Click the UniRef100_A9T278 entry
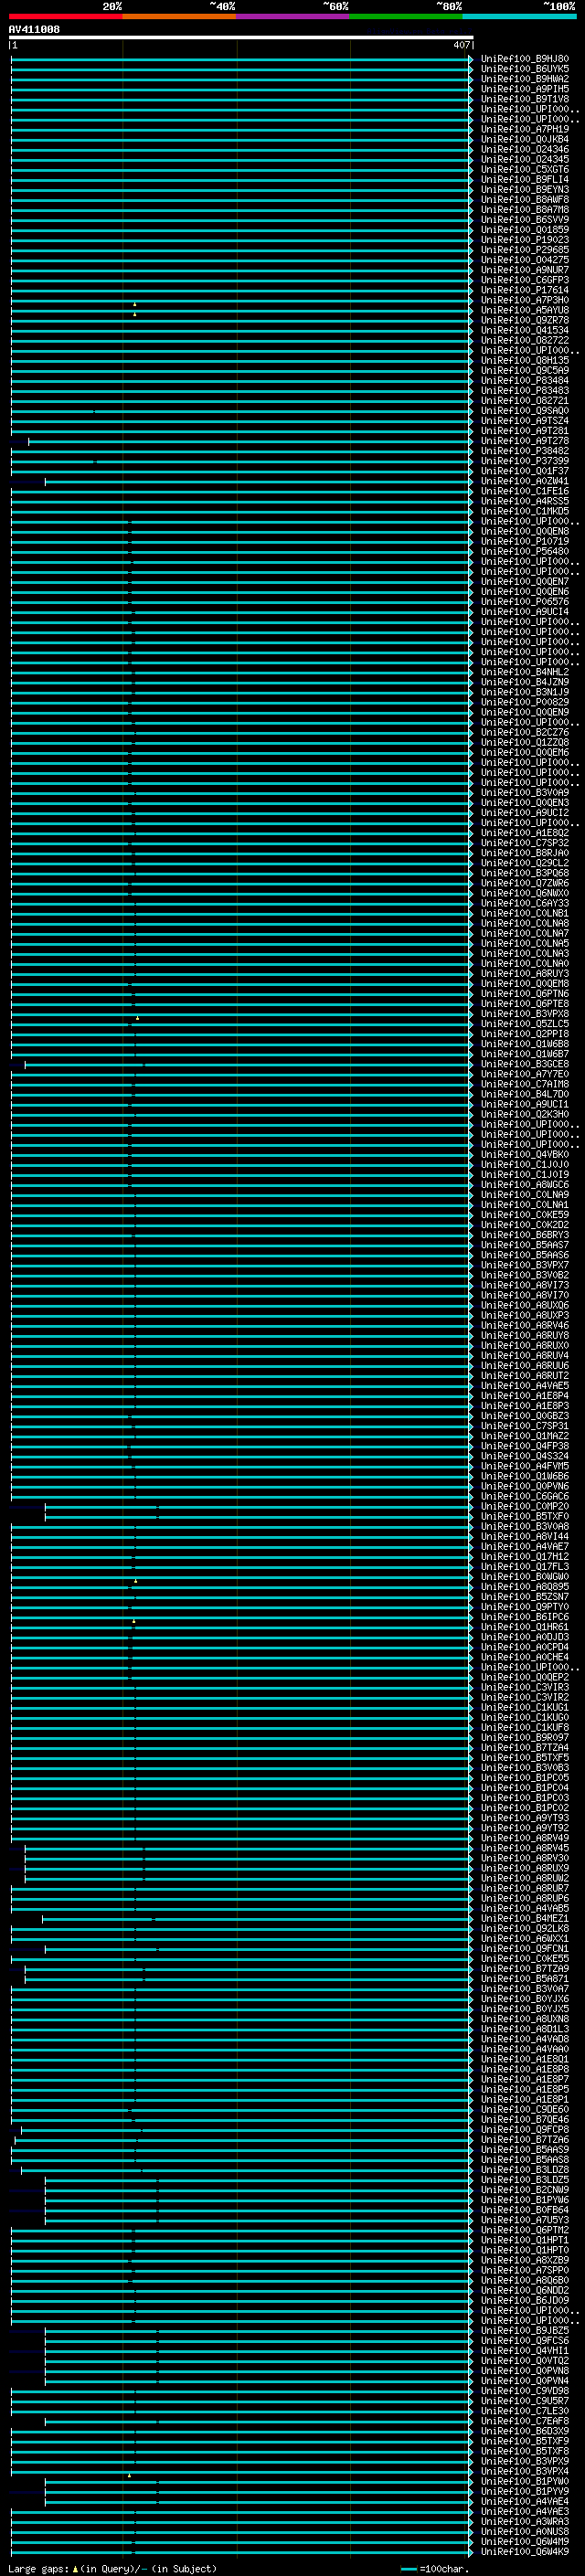 click(525, 441)
